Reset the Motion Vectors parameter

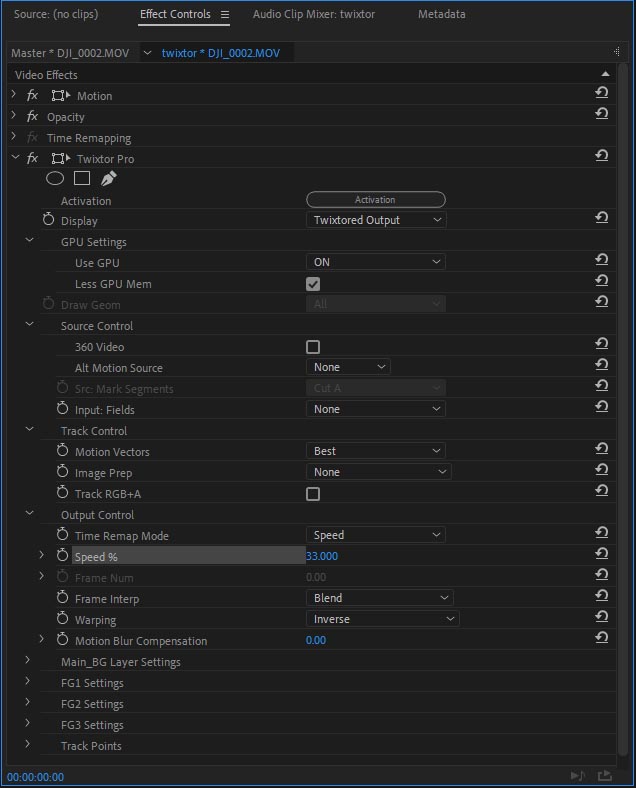pyautogui.click(x=601, y=448)
